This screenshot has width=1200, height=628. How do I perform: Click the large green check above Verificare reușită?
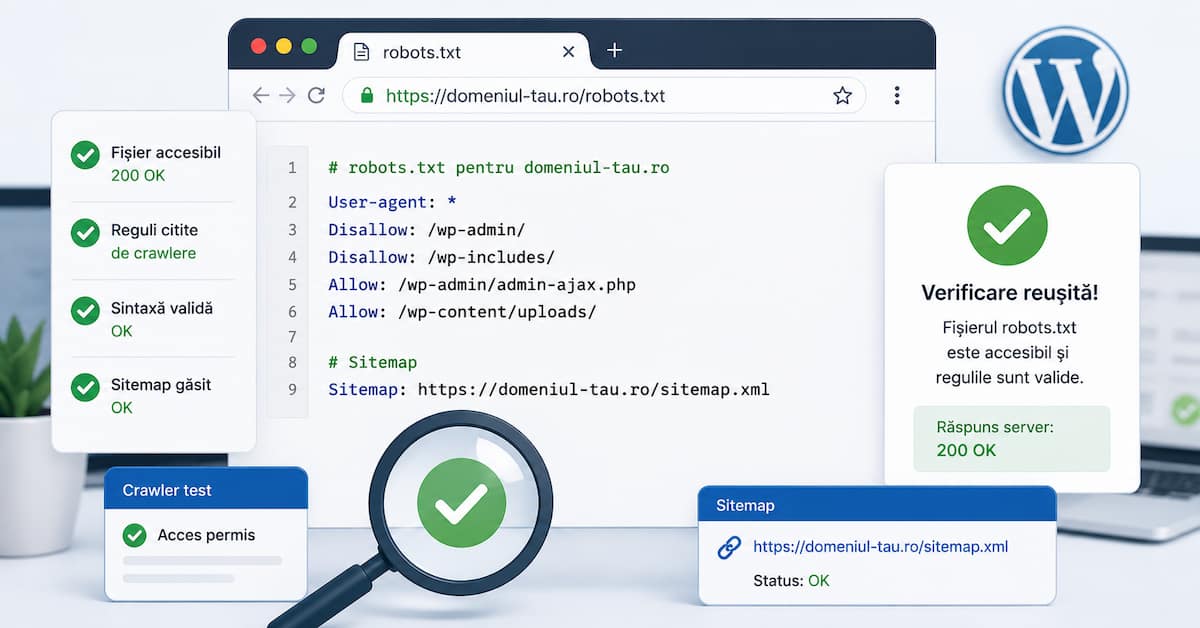tap(1007, 225)
